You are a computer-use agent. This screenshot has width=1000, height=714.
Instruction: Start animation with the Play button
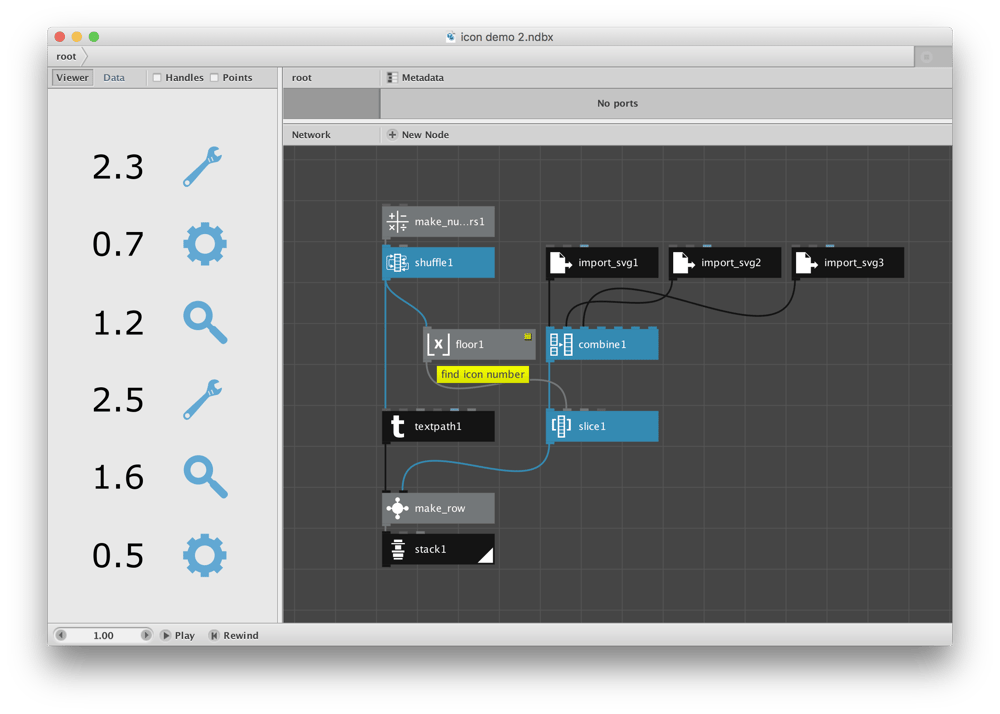pos(178,636)
